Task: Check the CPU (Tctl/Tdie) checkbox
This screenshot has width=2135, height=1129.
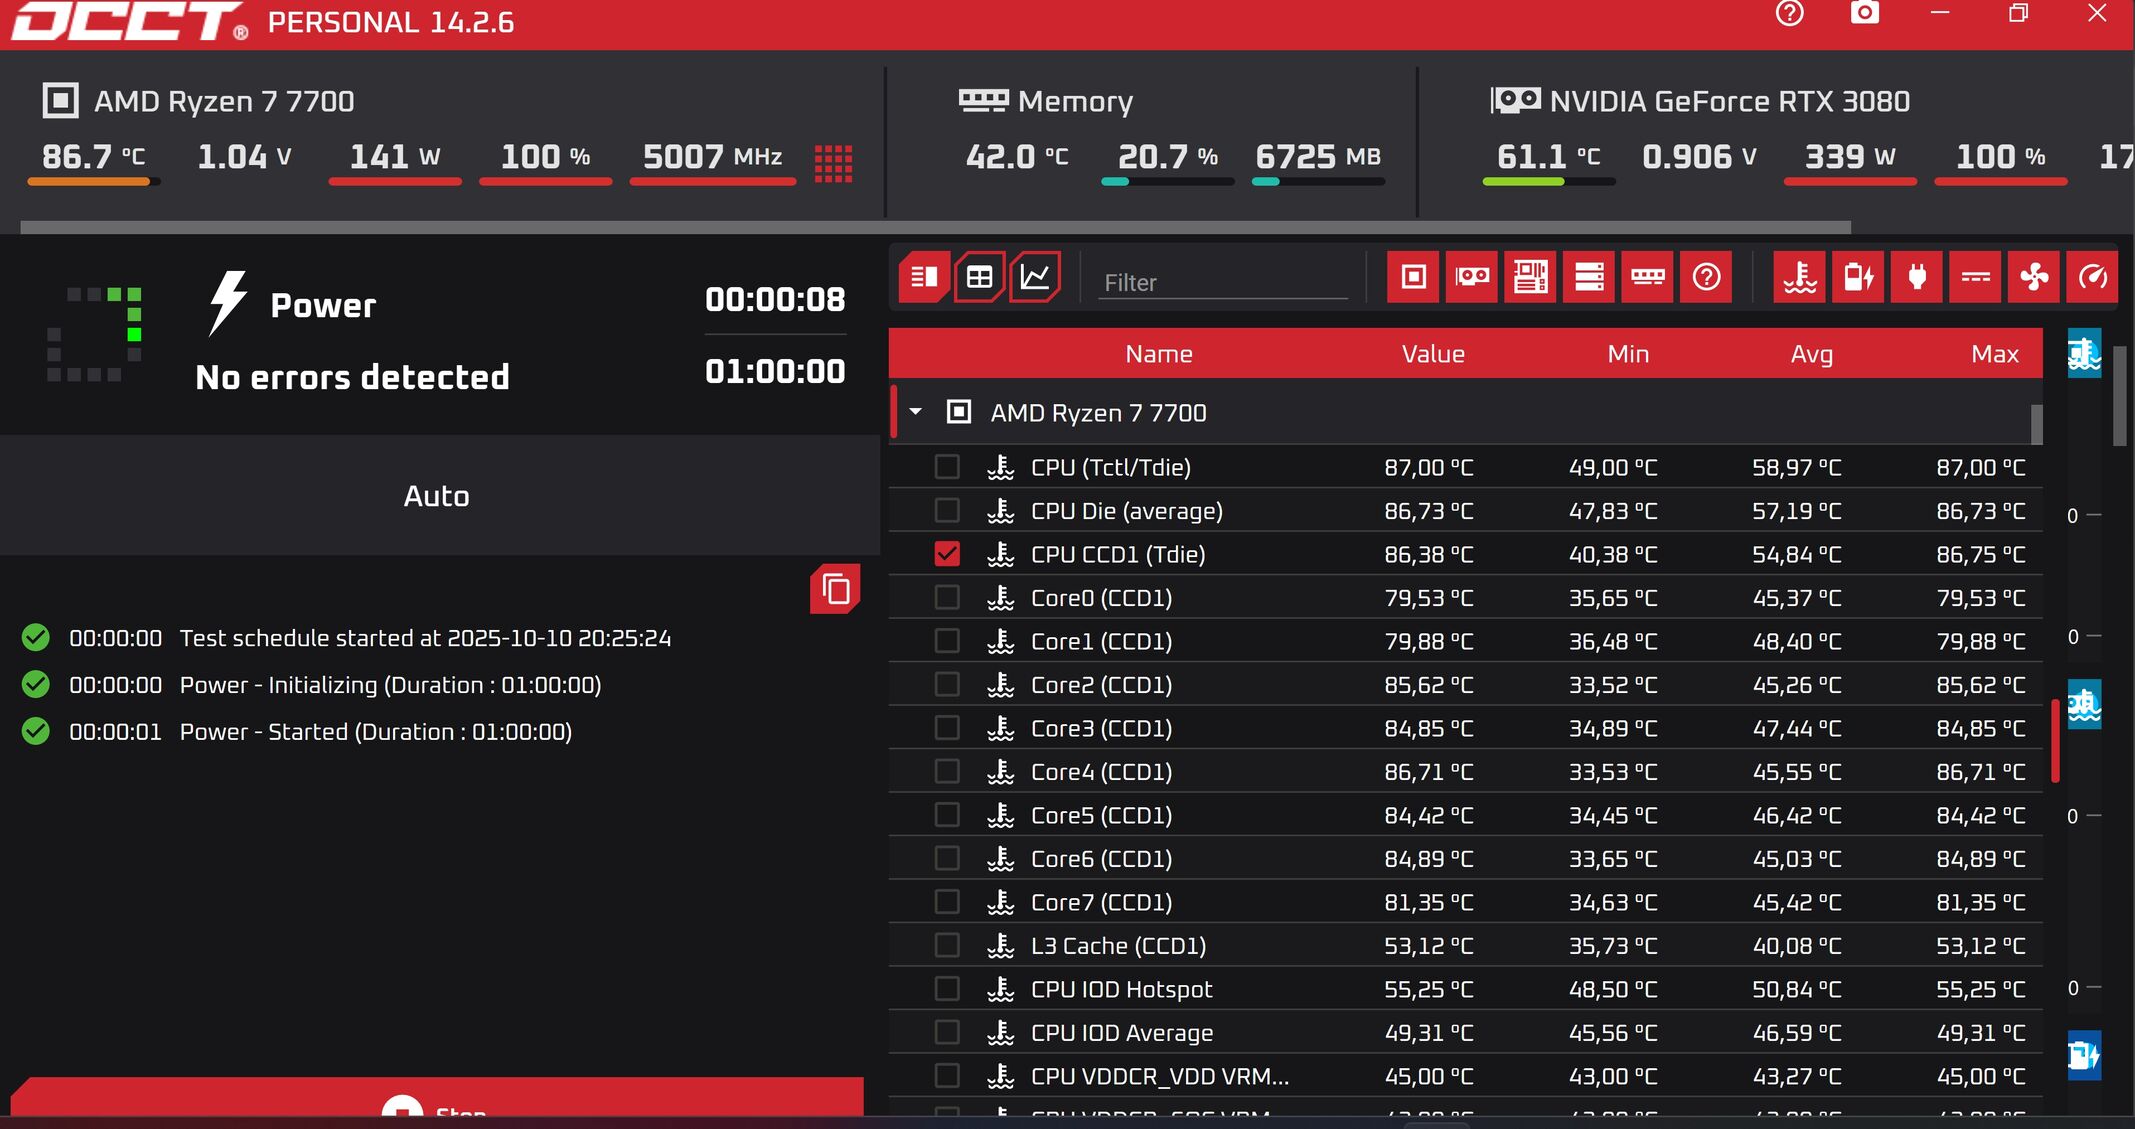Action: [946, 467]
